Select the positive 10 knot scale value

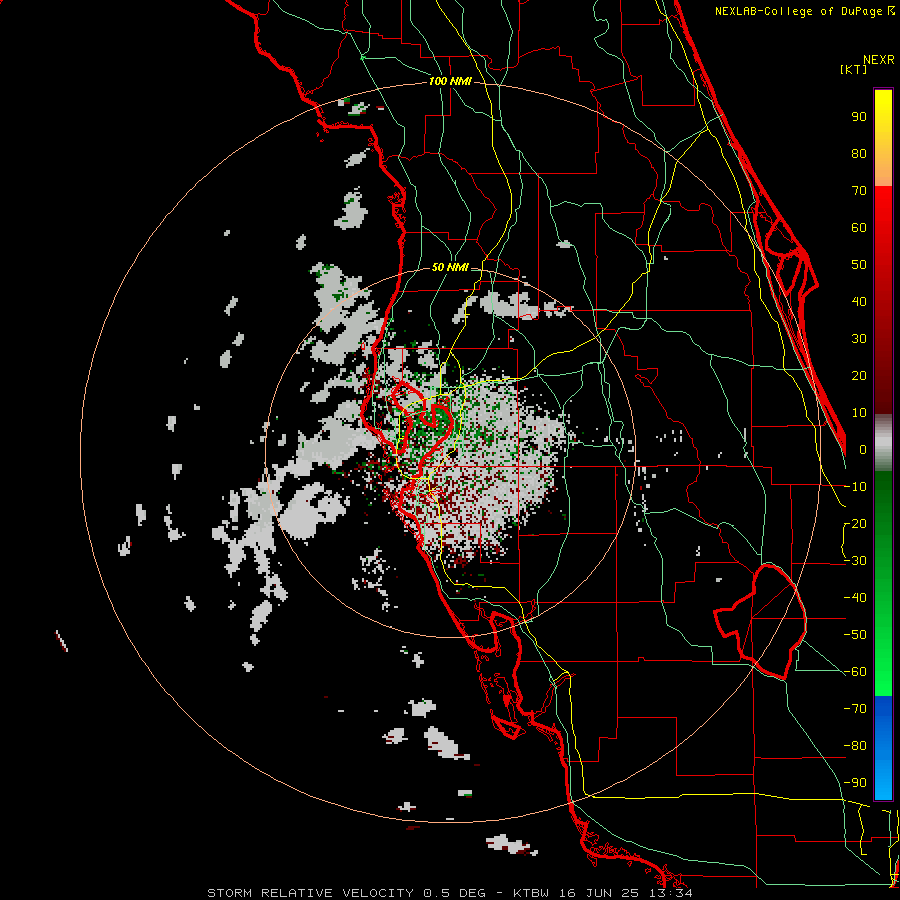point(859,413)
